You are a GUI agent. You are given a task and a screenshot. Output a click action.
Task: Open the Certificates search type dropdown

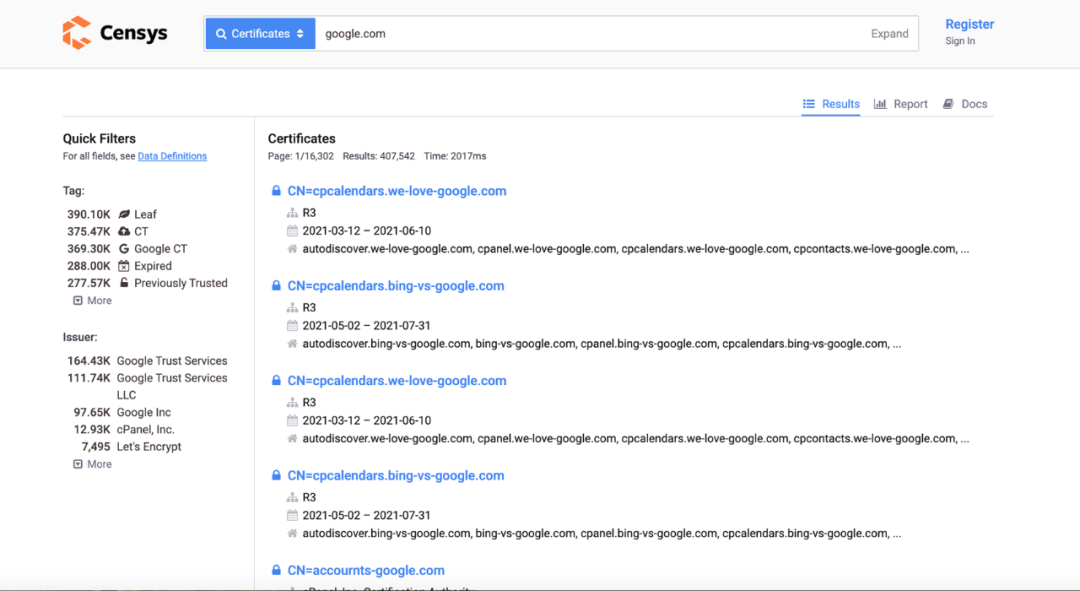click(x=260, y=33)
